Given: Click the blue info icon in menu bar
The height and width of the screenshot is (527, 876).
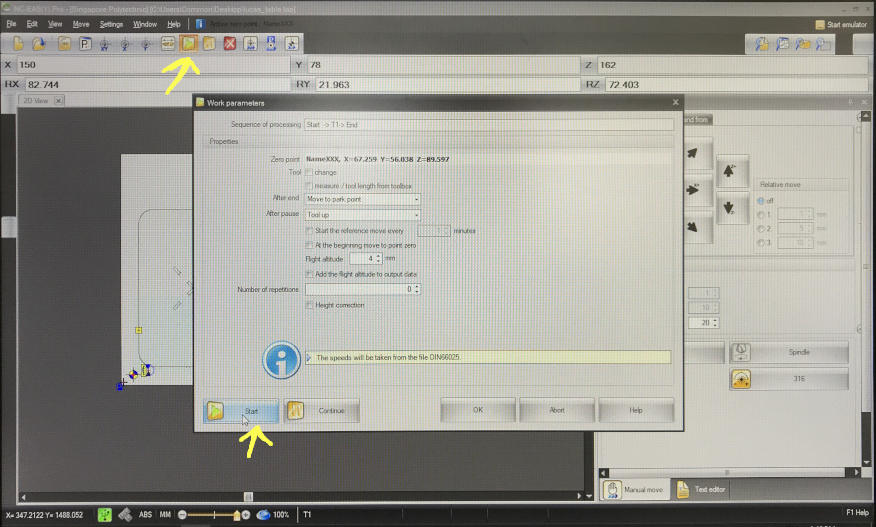Looking at the screenshot, I should tap(200, 23).
